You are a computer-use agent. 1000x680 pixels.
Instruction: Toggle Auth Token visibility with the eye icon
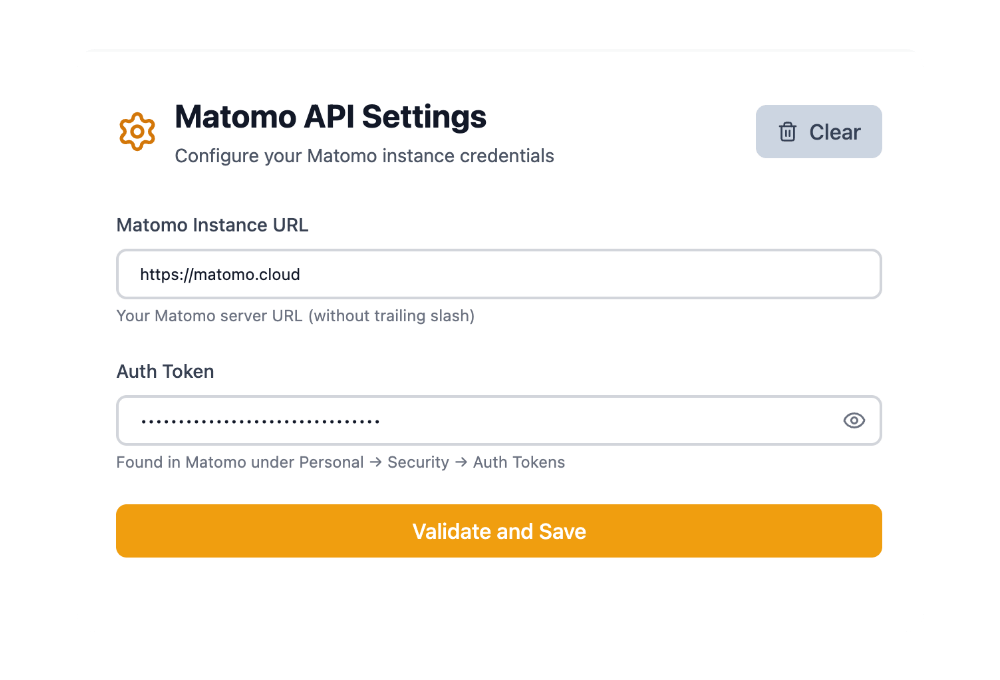point(853,420)
